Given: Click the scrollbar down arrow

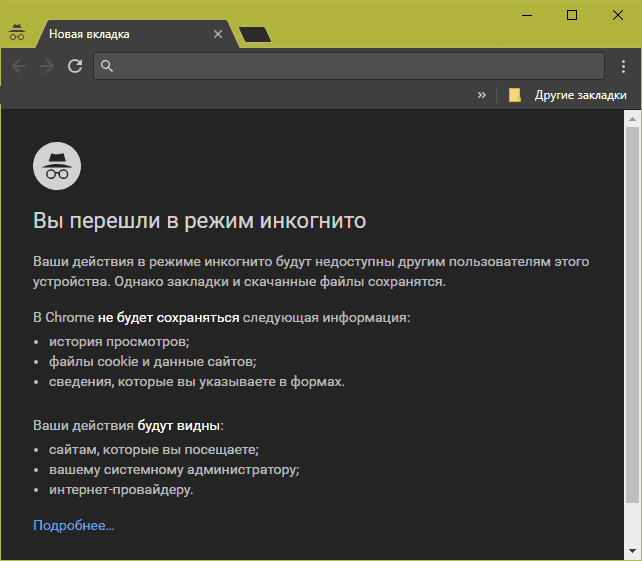Looking at the screenshot, I should click(x=633, y=552).
